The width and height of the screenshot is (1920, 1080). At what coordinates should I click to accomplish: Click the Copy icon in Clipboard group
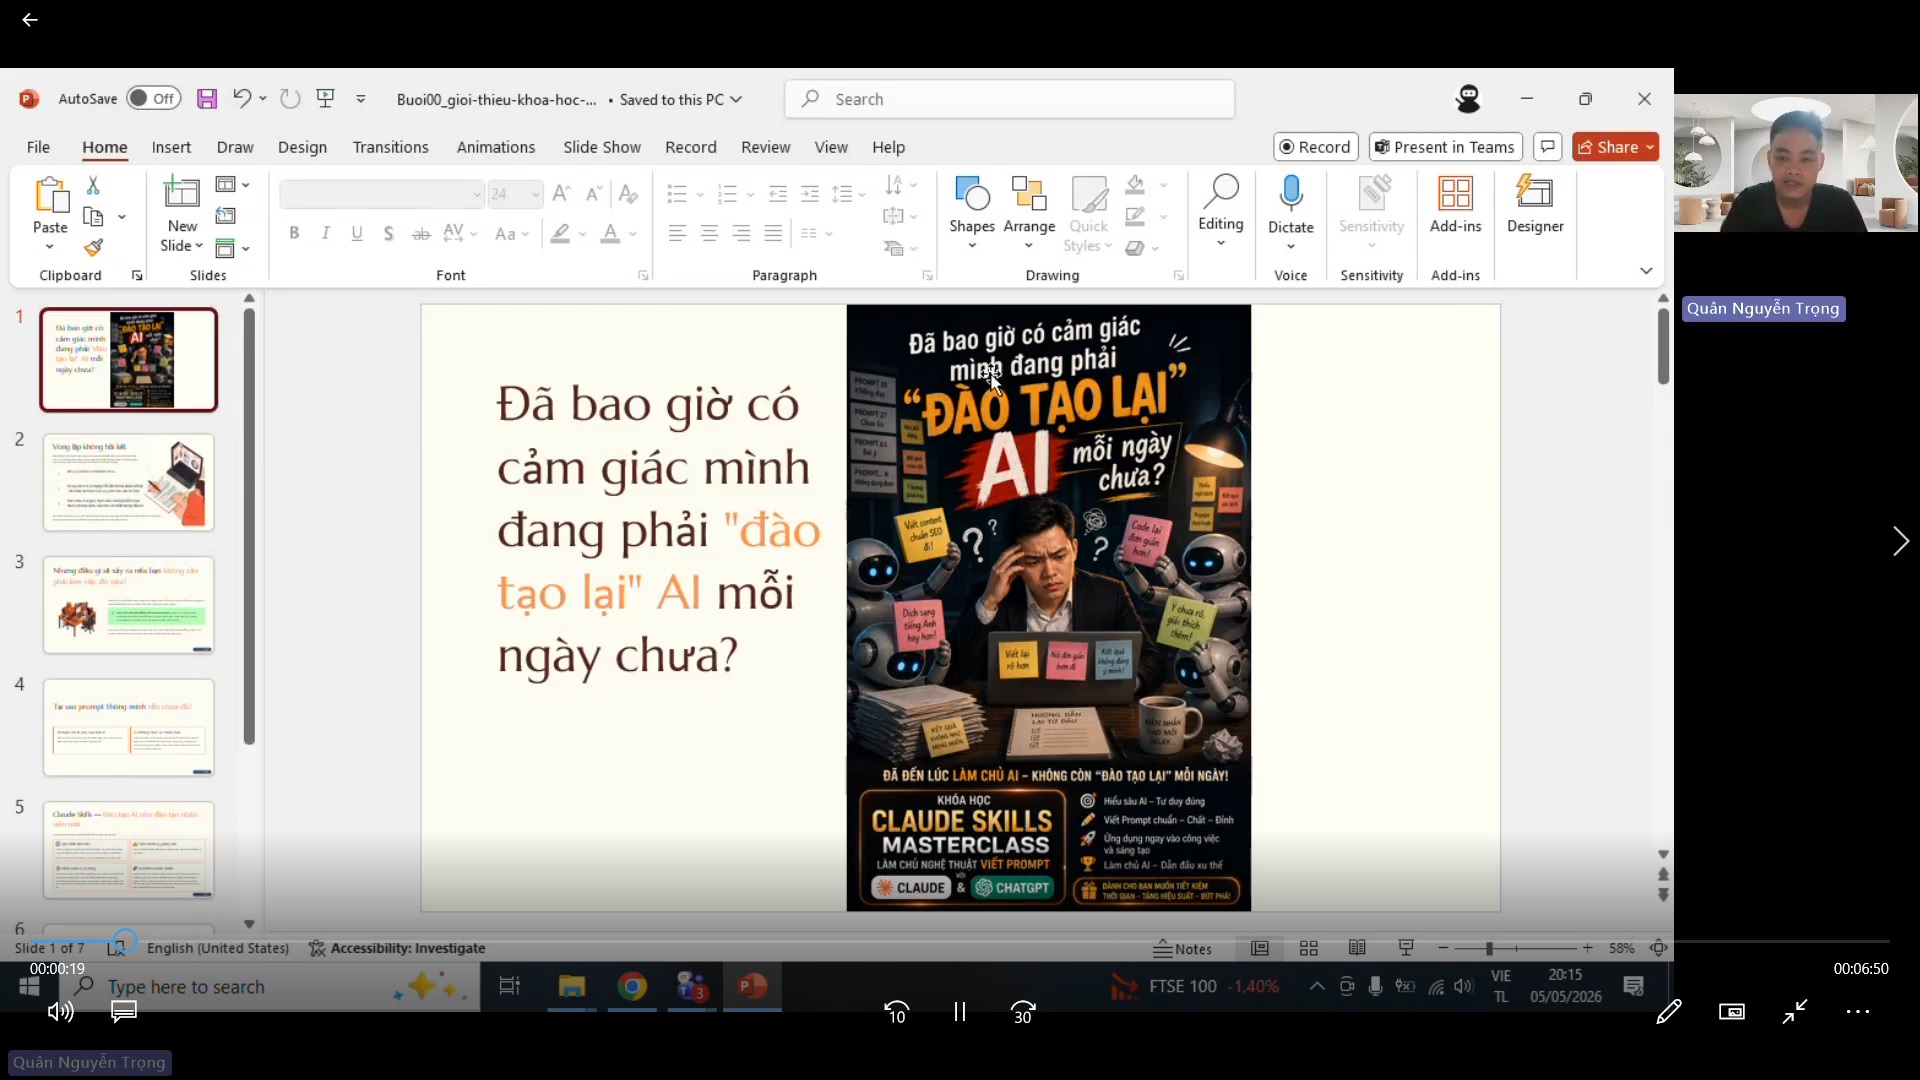click(x=93, y=217)
